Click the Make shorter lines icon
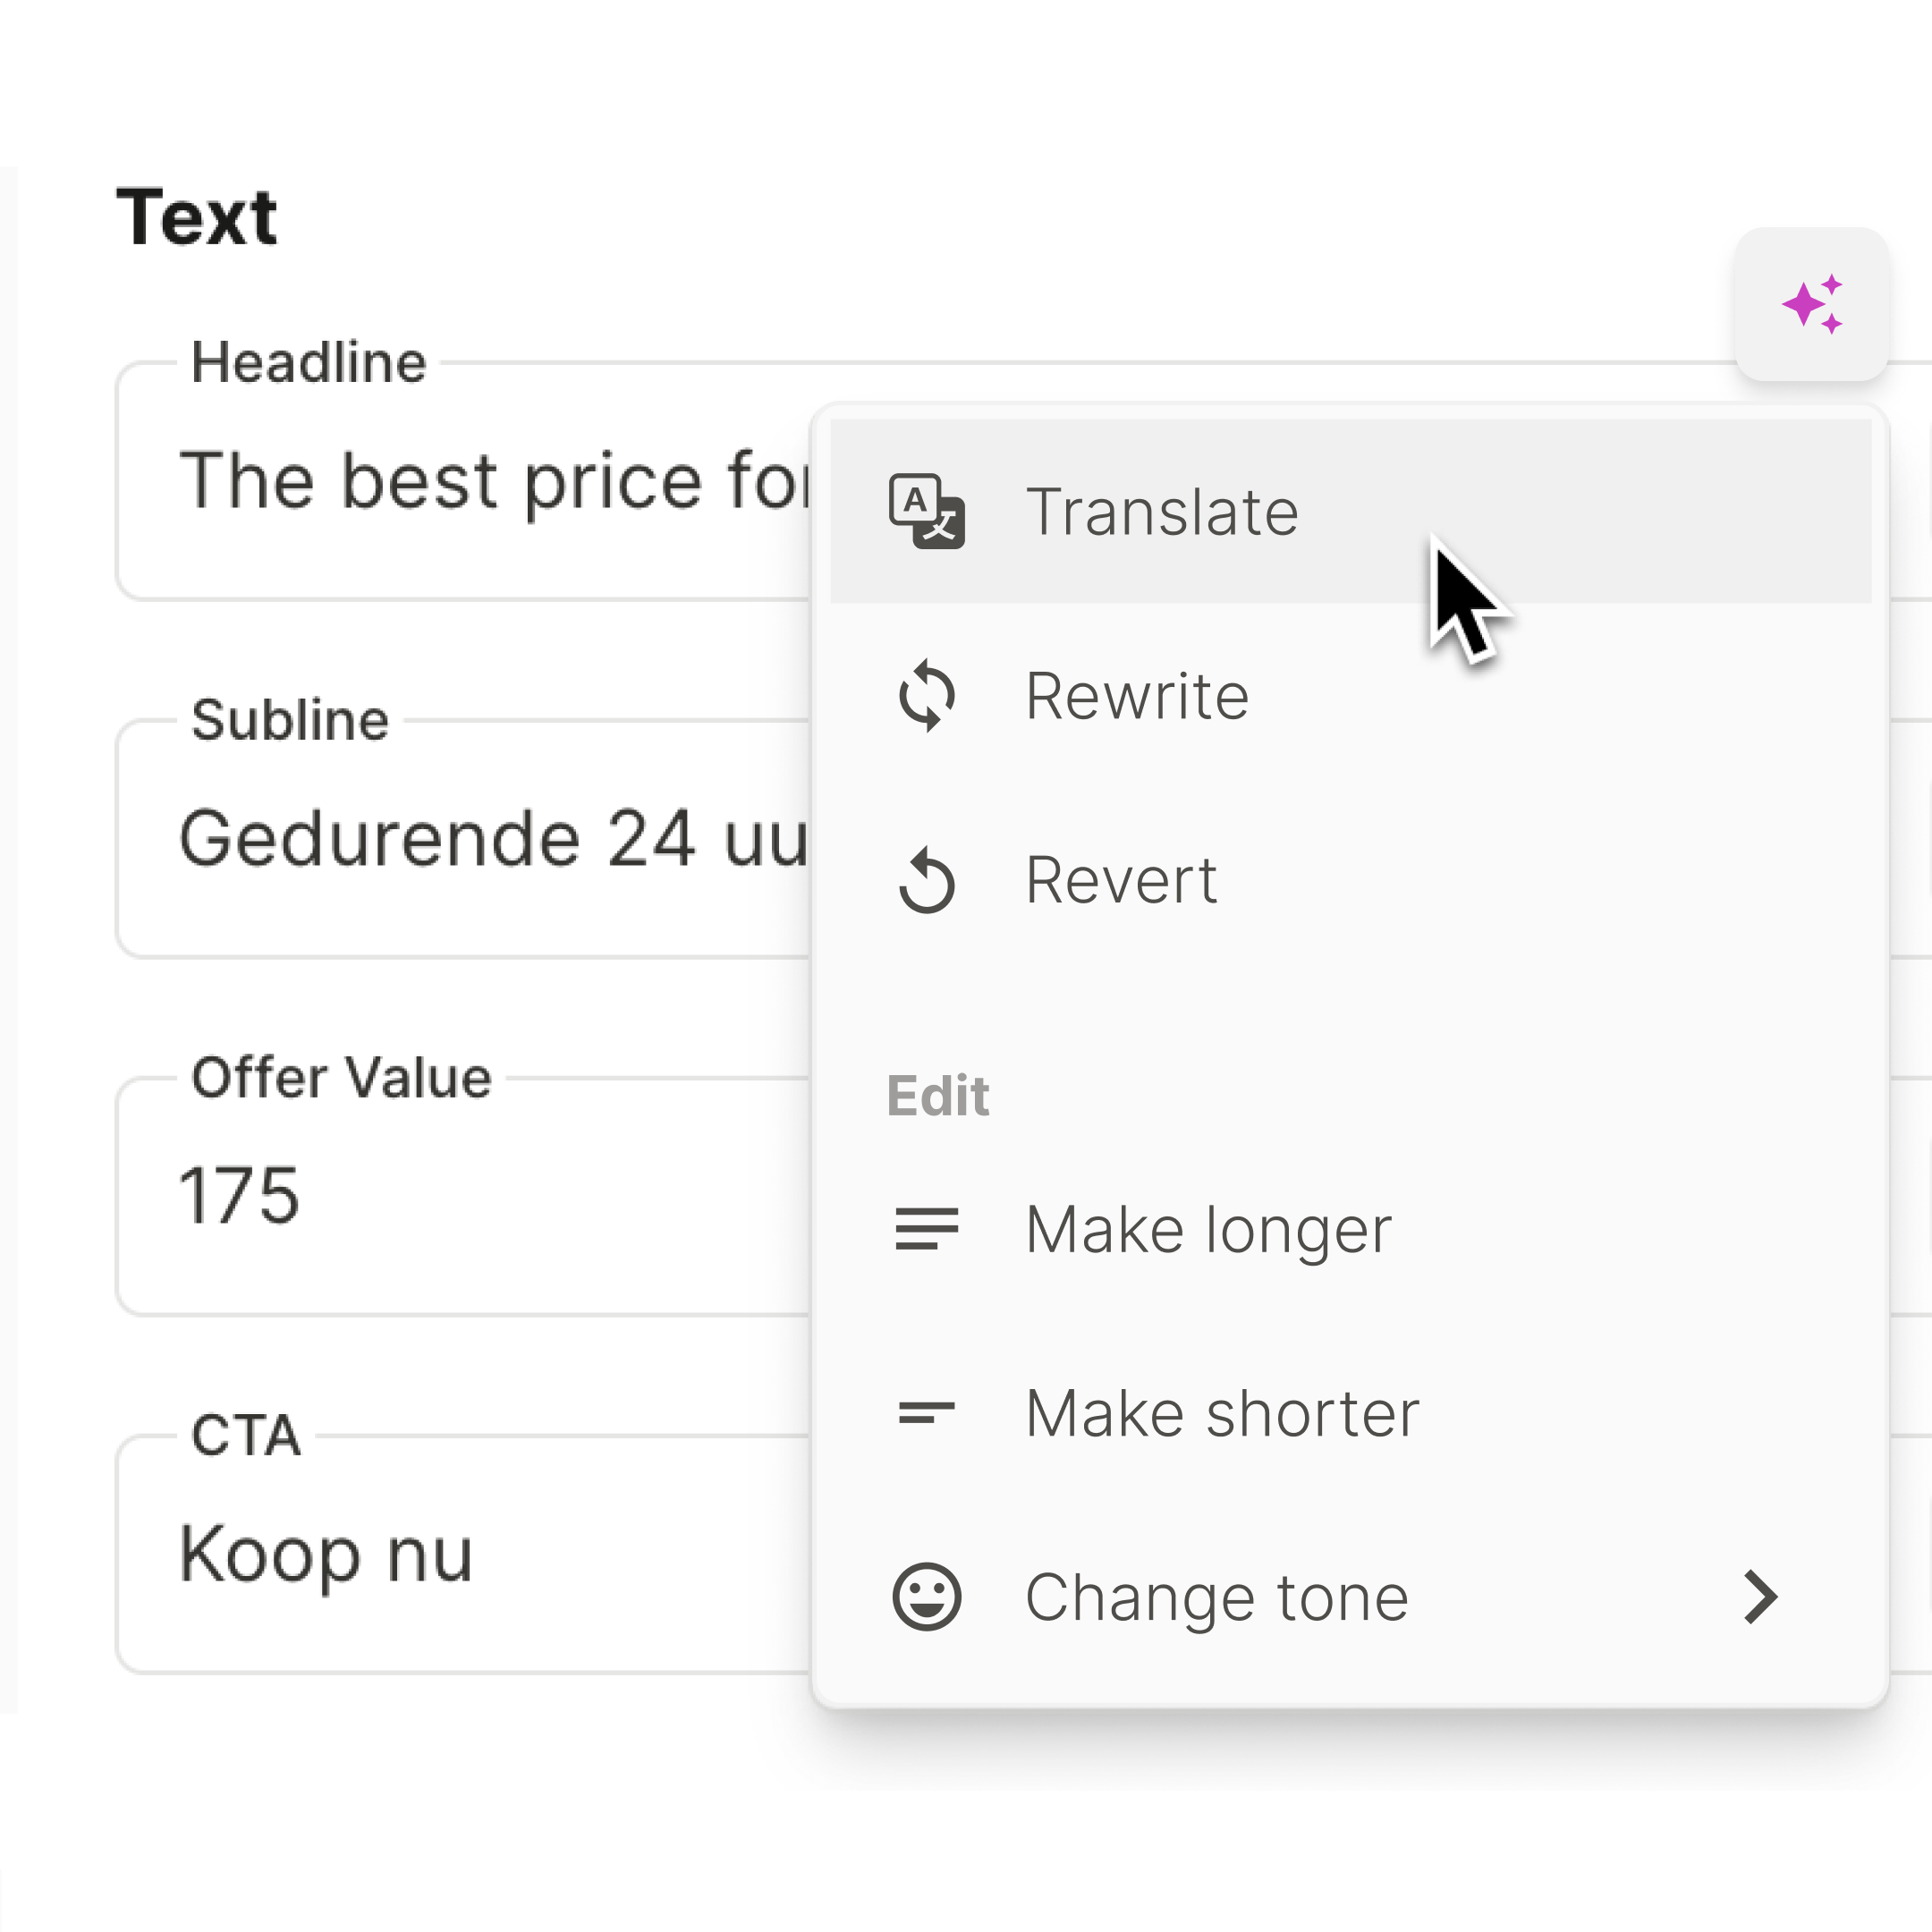The image size is (1932, 1932). click(x=926, y=1412)
